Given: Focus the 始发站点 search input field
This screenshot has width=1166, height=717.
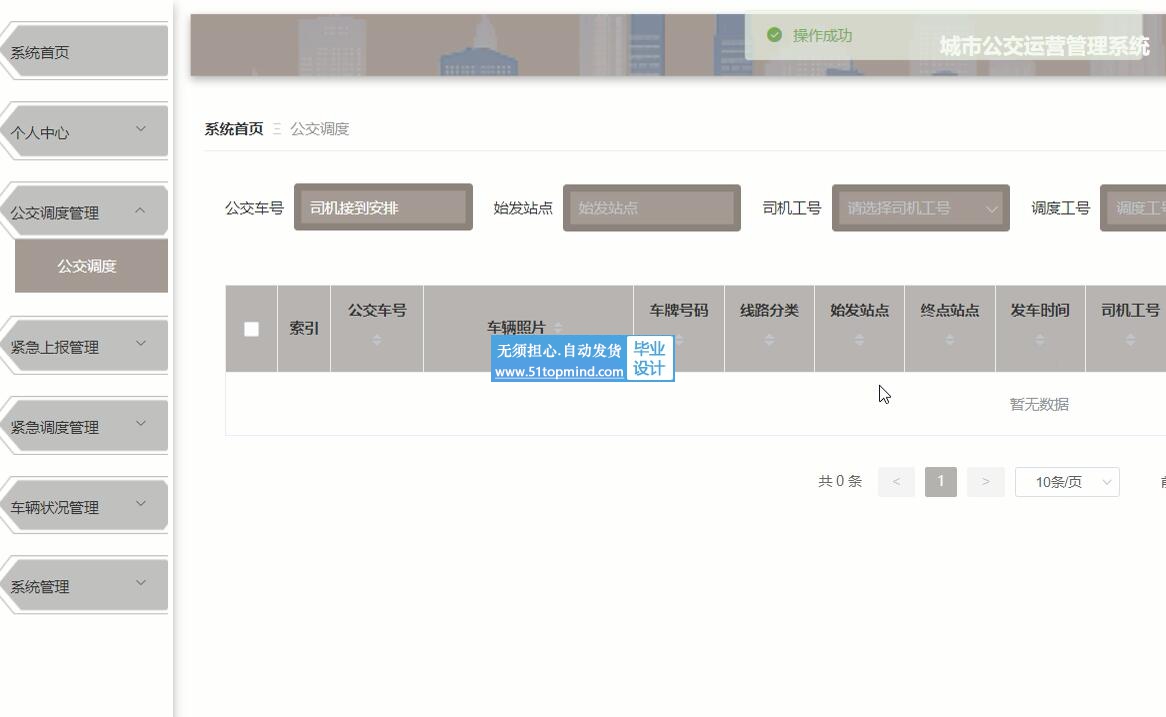Looking at the screenshot, I should click(651, 208).
